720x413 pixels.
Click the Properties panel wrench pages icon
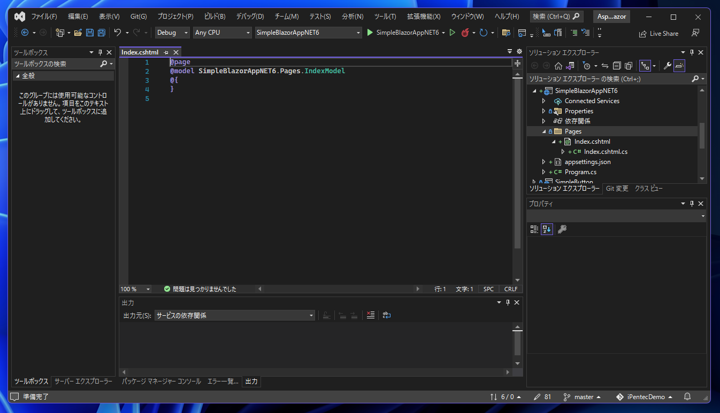point(562,229)
